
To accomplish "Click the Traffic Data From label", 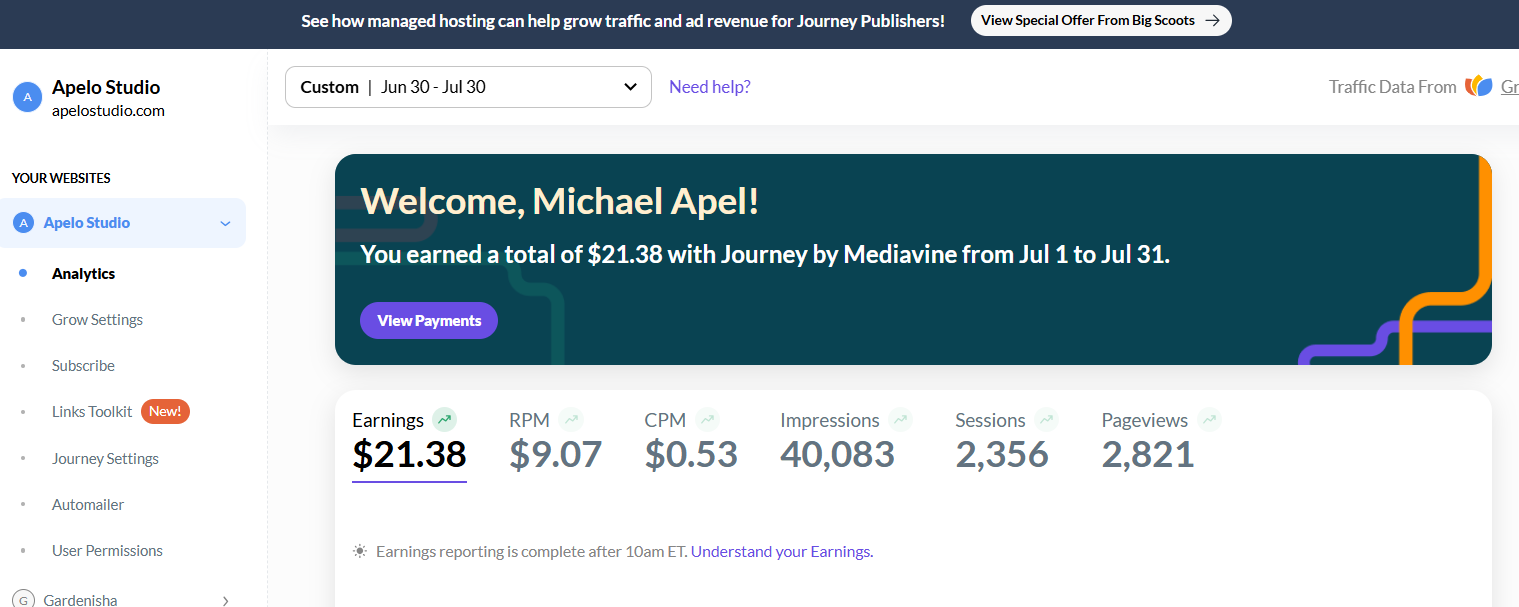I will pyautogui.click(x=1392, y=87).
